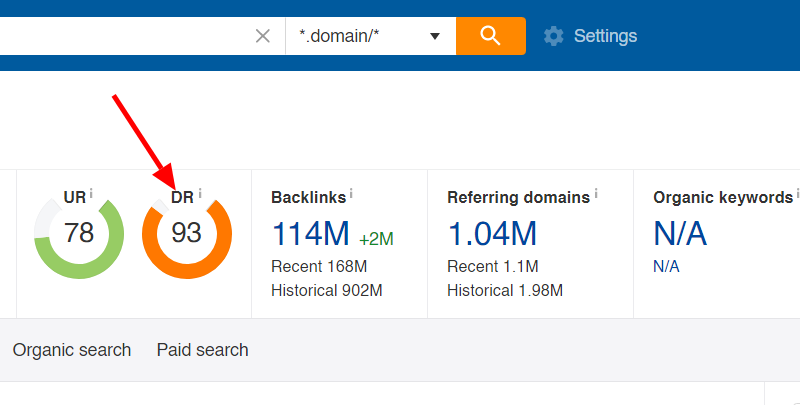Select the DR 93 rating gauge
The height and width of the screenshot is (405, 800).
click(x=187, y=234)
